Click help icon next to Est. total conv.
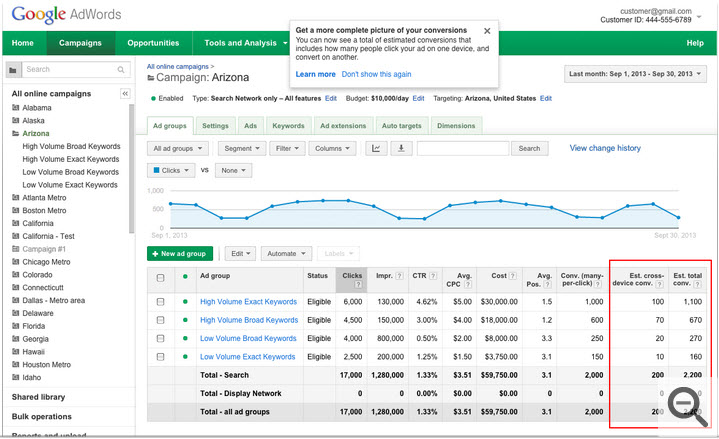Image resolution: width=719 pixels, height=439 pixels. 697,284
